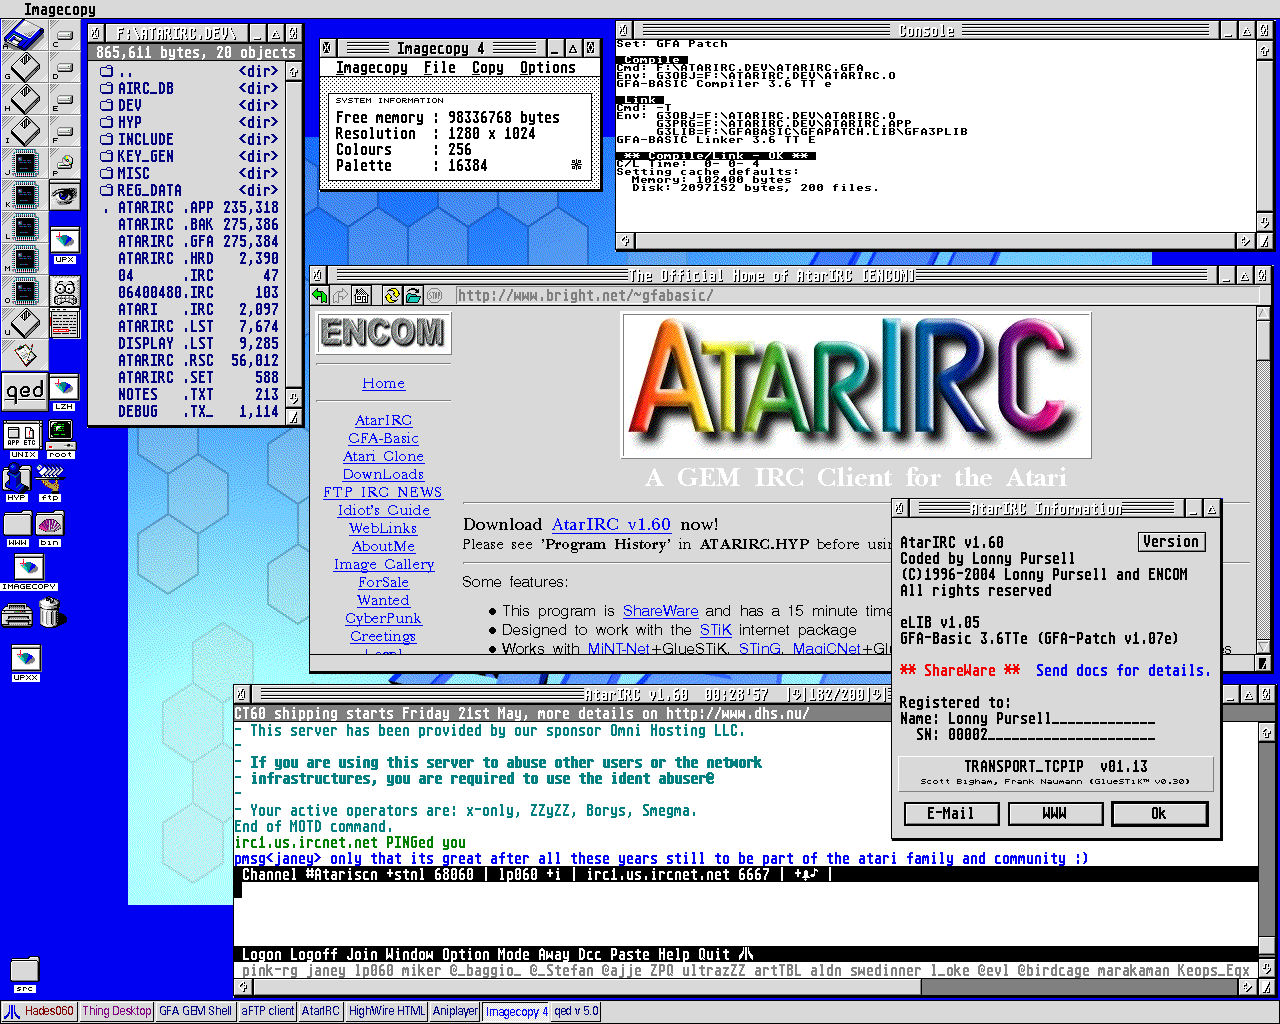
Task: Expand the AIRC_DB folder in file list
Action: coord(145,88)
